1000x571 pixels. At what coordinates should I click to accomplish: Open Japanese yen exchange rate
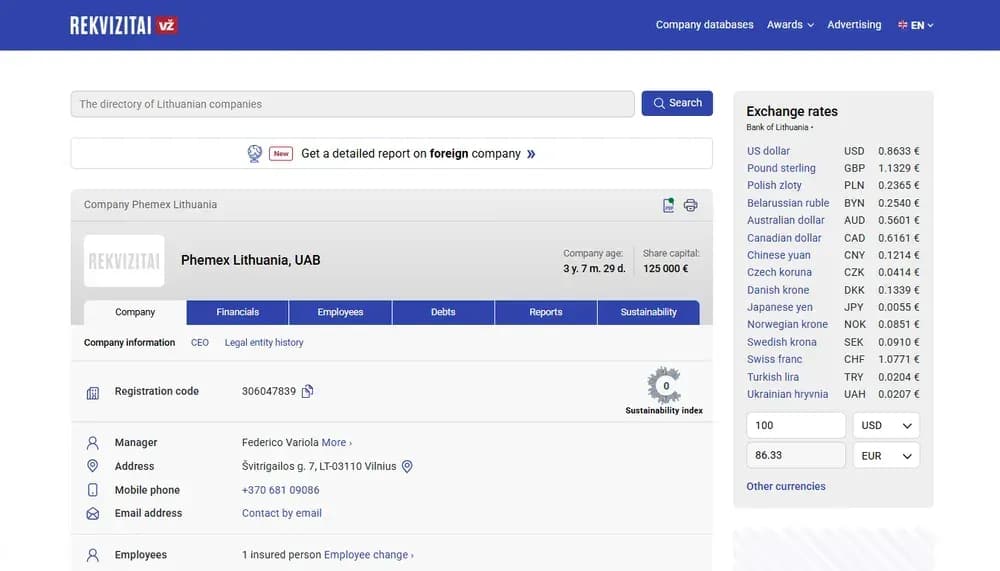779,308
